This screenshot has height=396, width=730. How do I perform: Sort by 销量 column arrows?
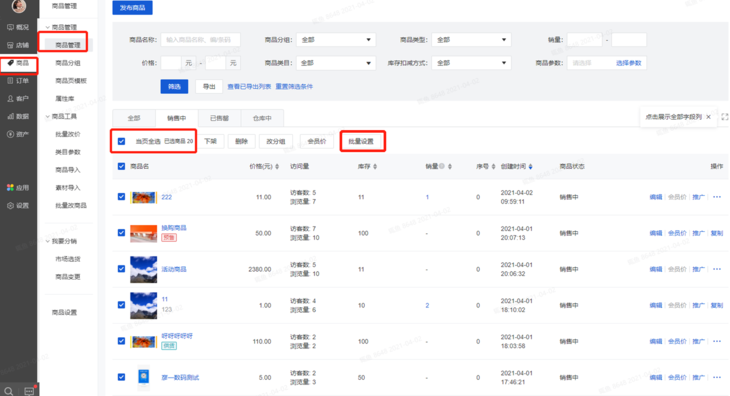[450, 166]
